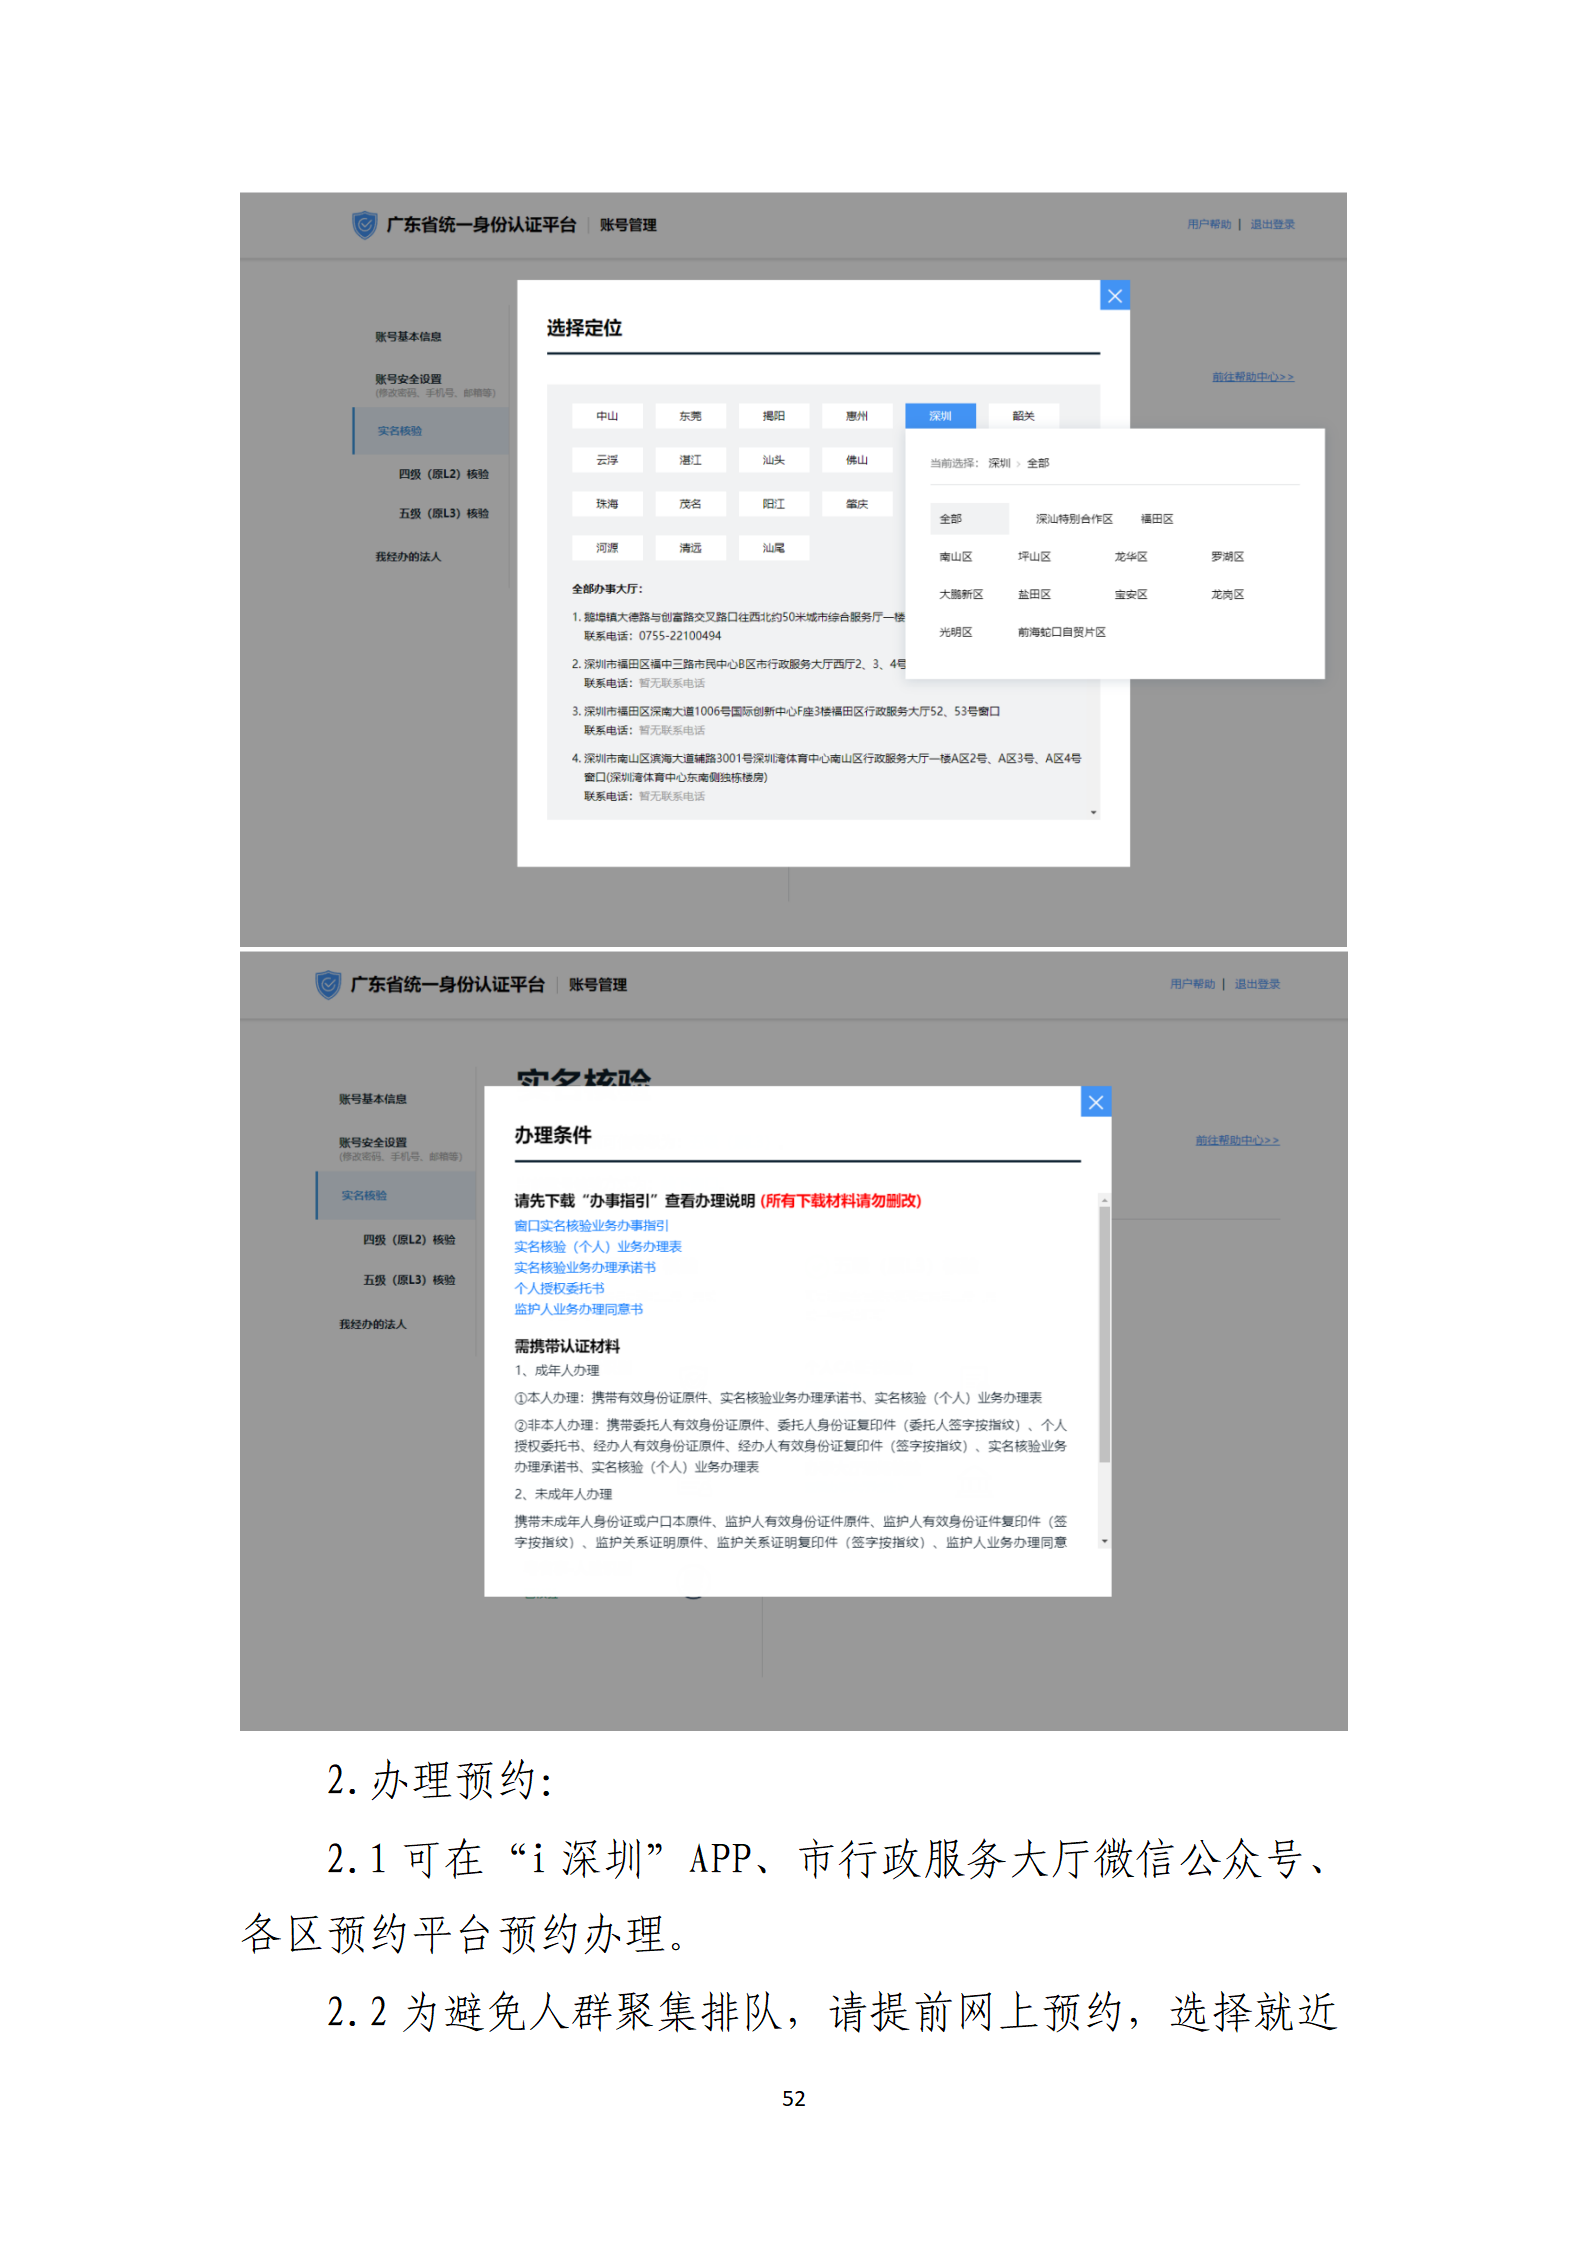
Task: Open 我经办的法人 beside the 选择定位 dialog
Action: pyautogui.click(x=408, y=557)
